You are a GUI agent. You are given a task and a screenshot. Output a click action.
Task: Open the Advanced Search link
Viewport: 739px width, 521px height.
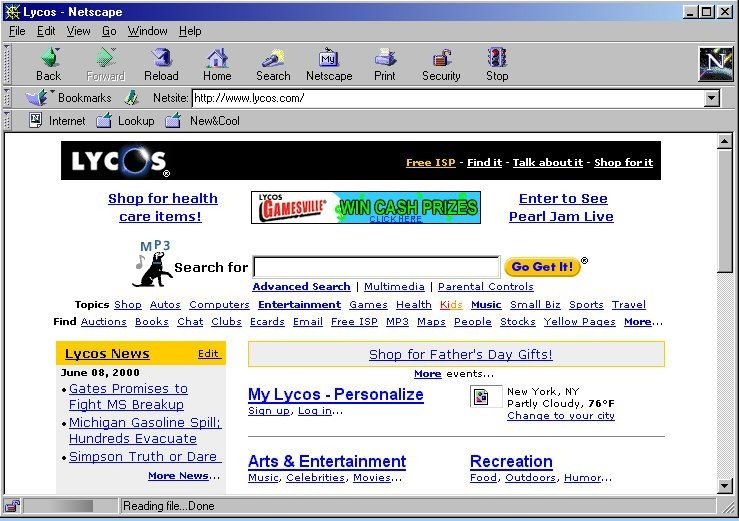tap(301, 287)
